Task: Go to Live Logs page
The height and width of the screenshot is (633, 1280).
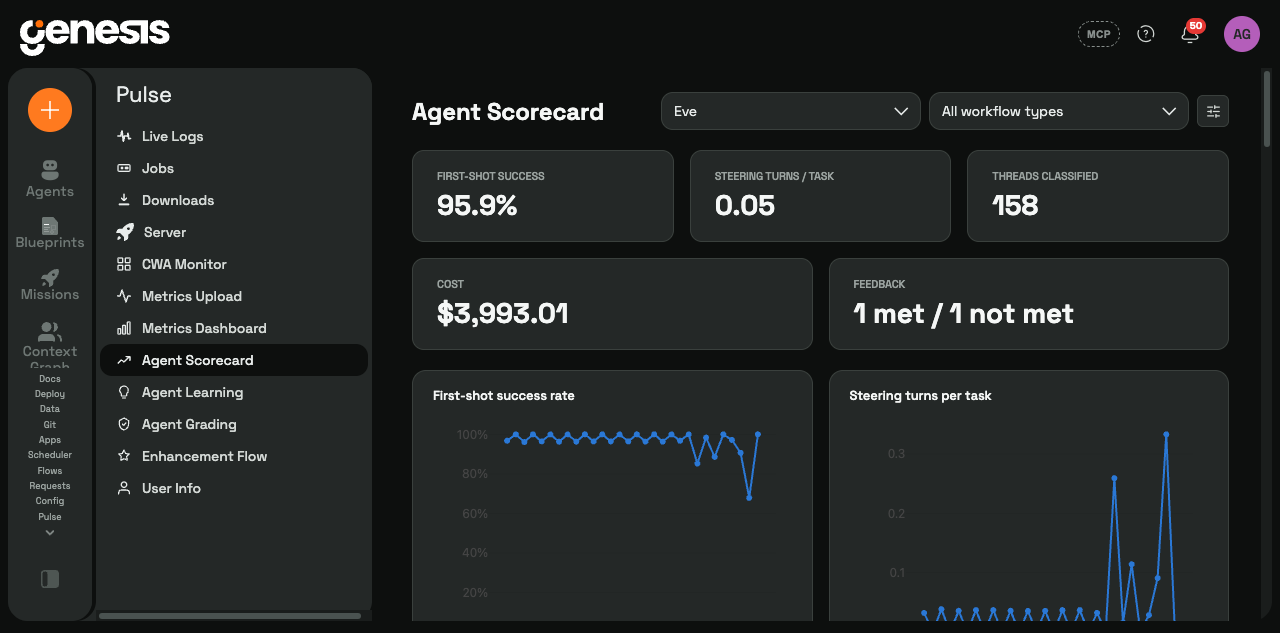Action: coord(234,136)
